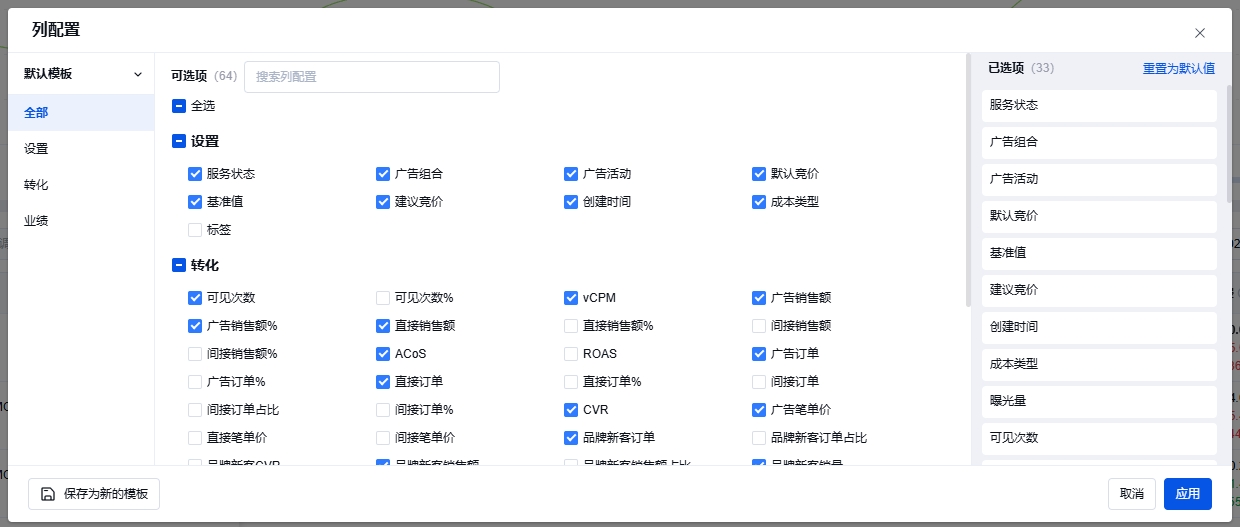The height and width of the screenshot is (527, 1240).
Task: Open the 默认模板 template dropdown
Action: point(82,74)
